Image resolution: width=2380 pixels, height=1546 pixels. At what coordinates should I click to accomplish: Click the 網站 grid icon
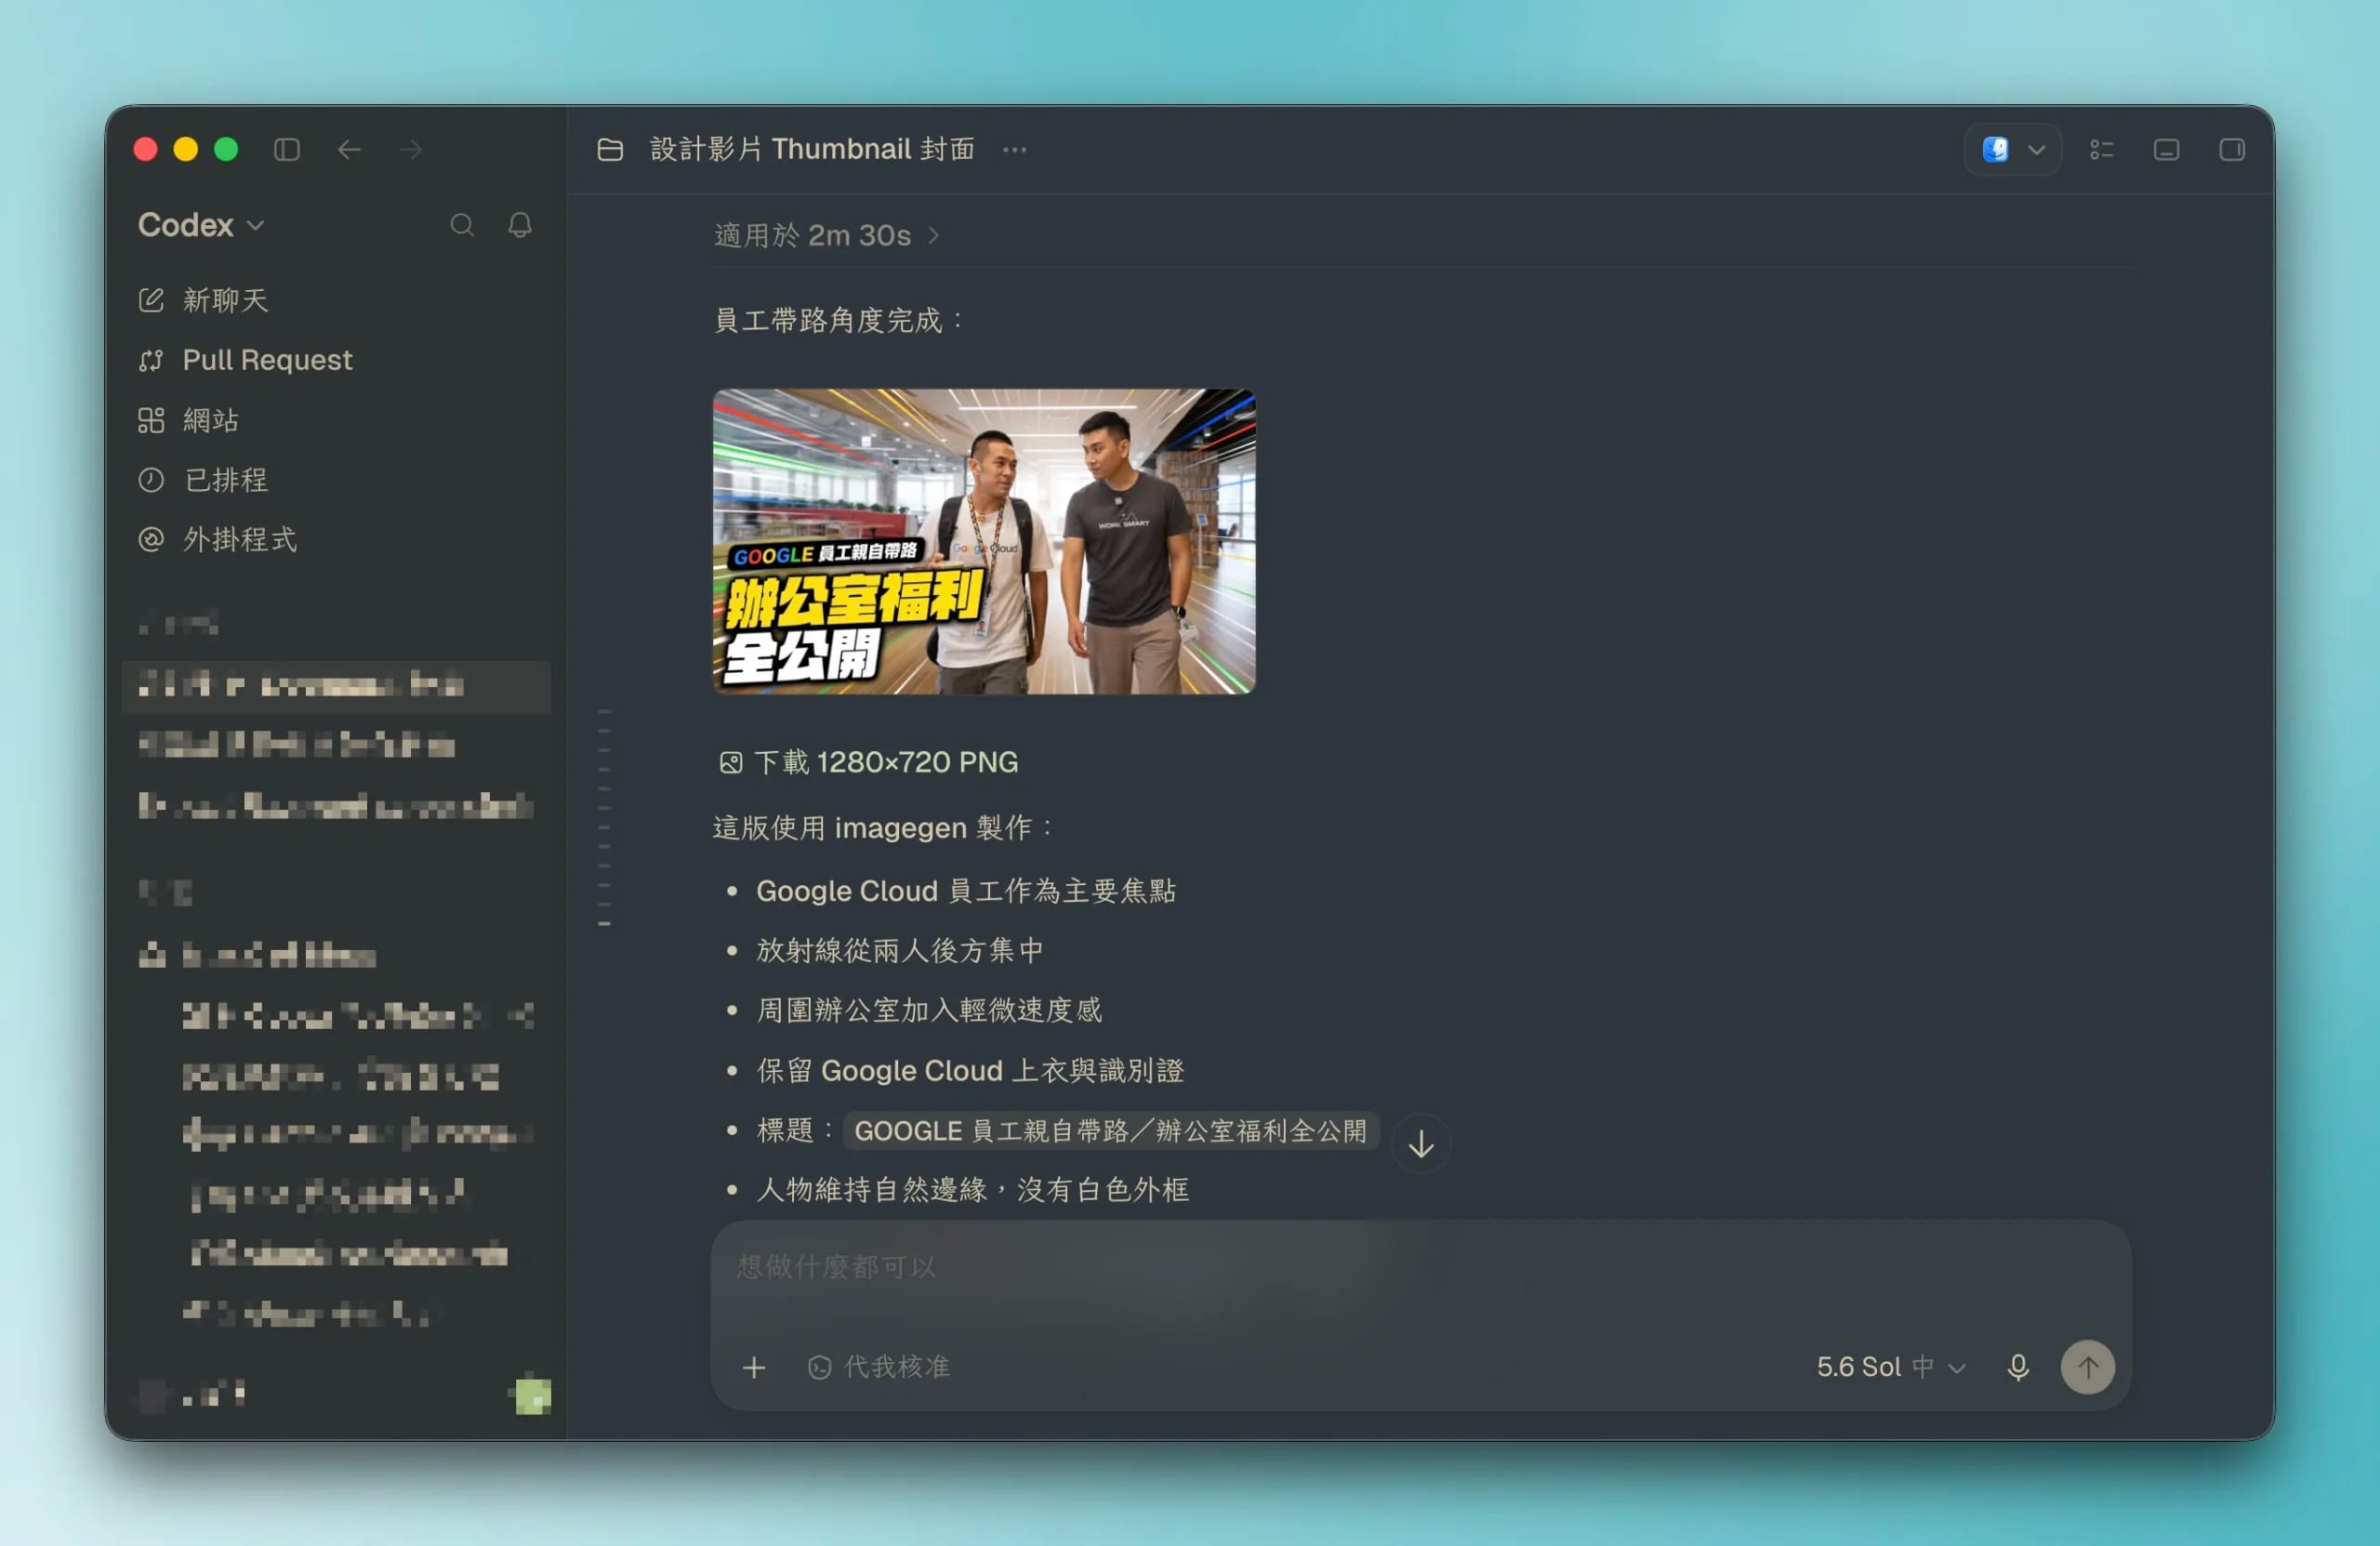tap(151, 420)
